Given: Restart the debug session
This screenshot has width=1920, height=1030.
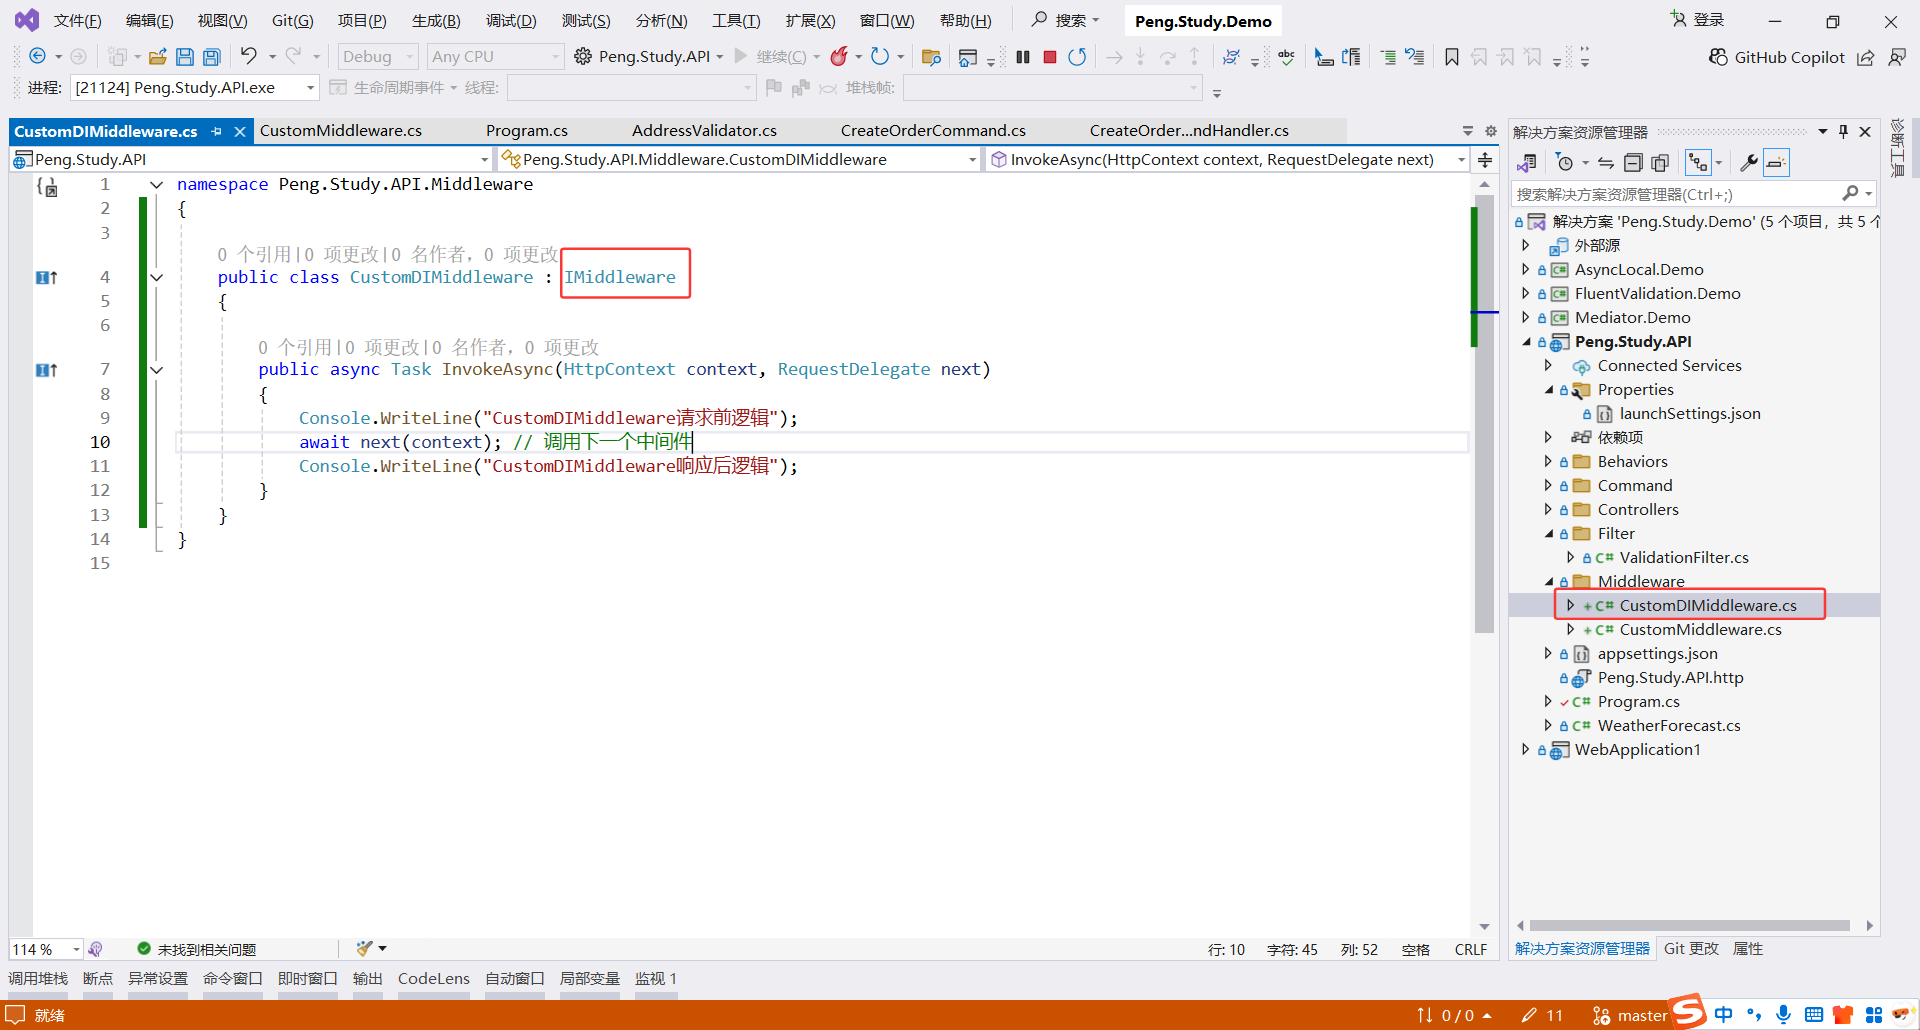Looking at the screenshot, I should 1076,57.
